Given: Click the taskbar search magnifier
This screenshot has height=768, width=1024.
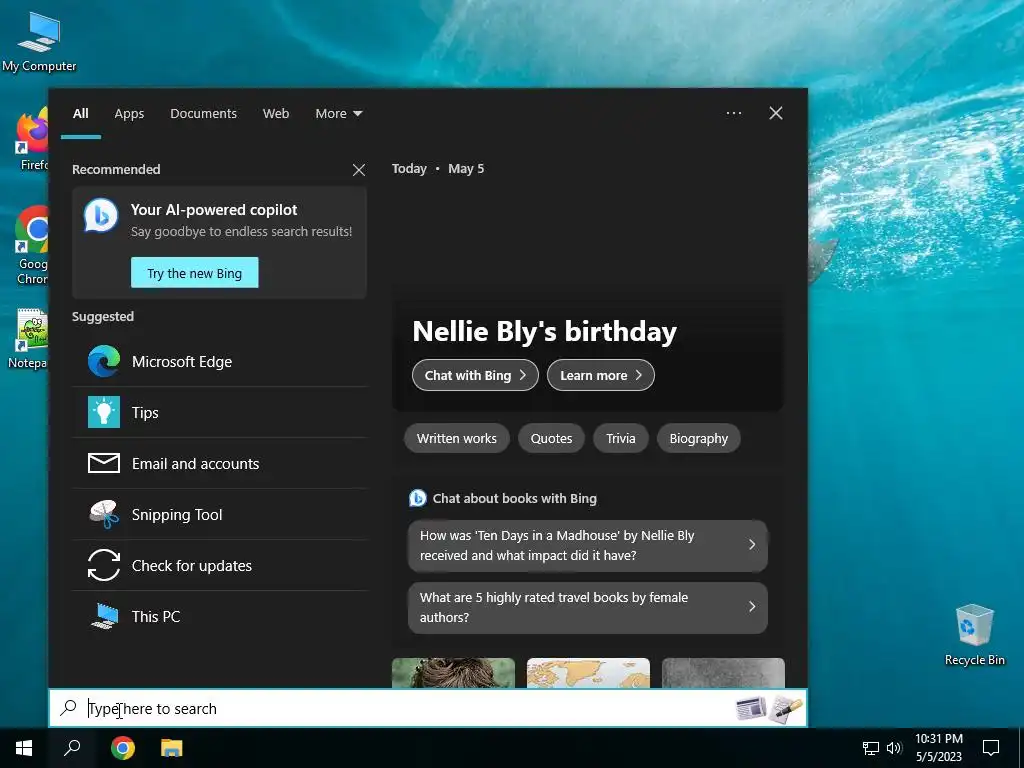Looking at the screenshot, I should click(x=72, y=748).
